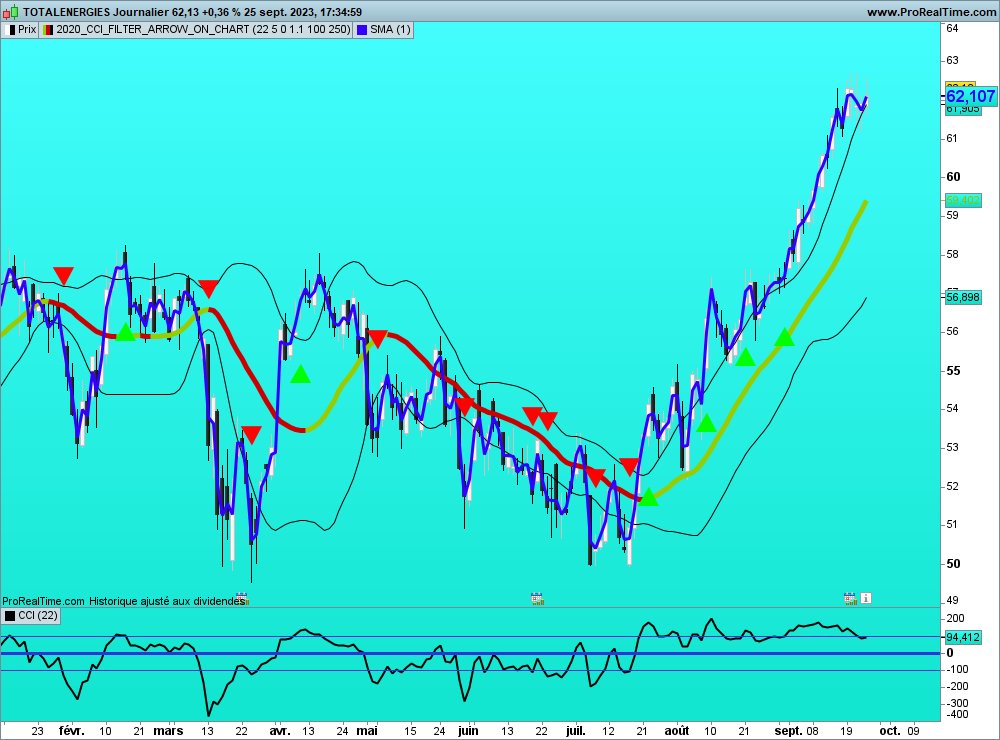The width and height of the screenshot is (1000, 740).
Task: Click the blue 62,107 price label on right axis
Action: click(x=969, y=95)
